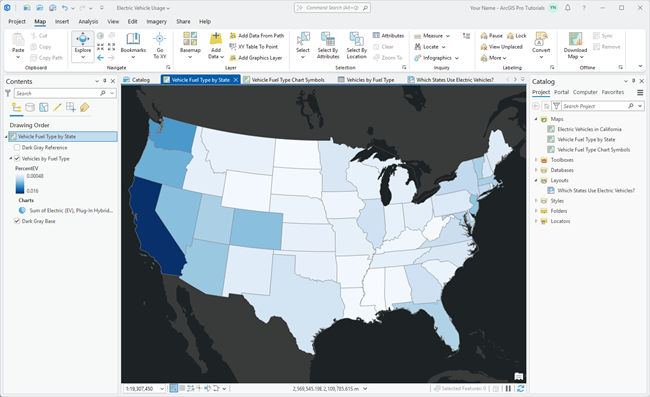Click Add Data From Path
Image resolution: width=650 pixels, height=397 pixels.
[x=257, y=36]
